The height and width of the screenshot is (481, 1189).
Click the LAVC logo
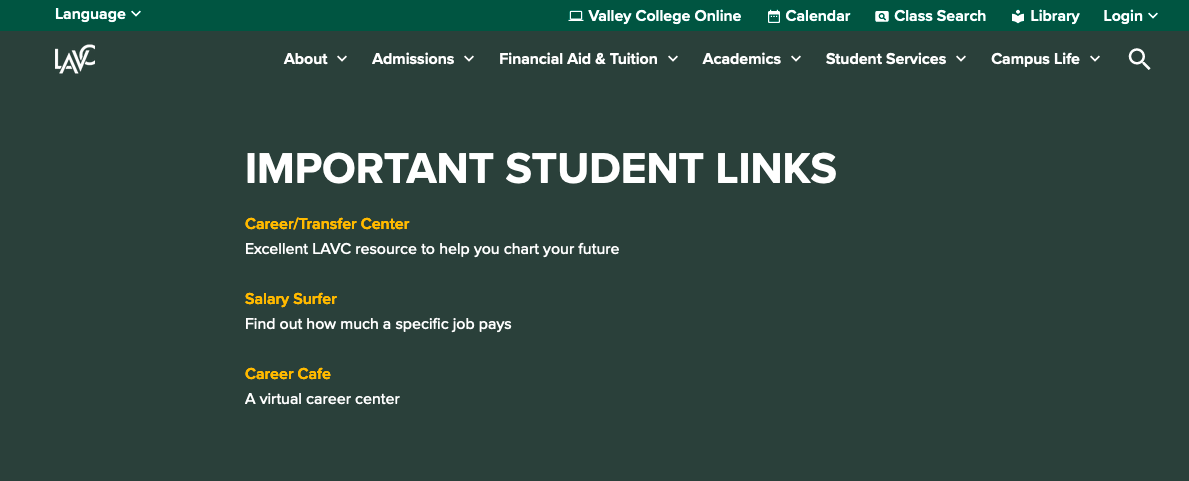pyautogui.click(x=75, y=59)
